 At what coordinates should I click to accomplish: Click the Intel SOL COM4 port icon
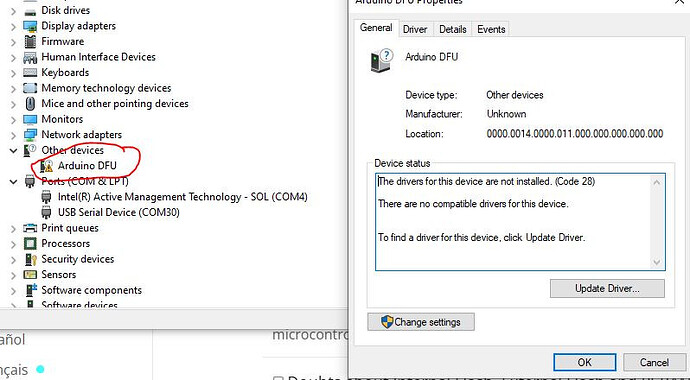pos(46,197)
